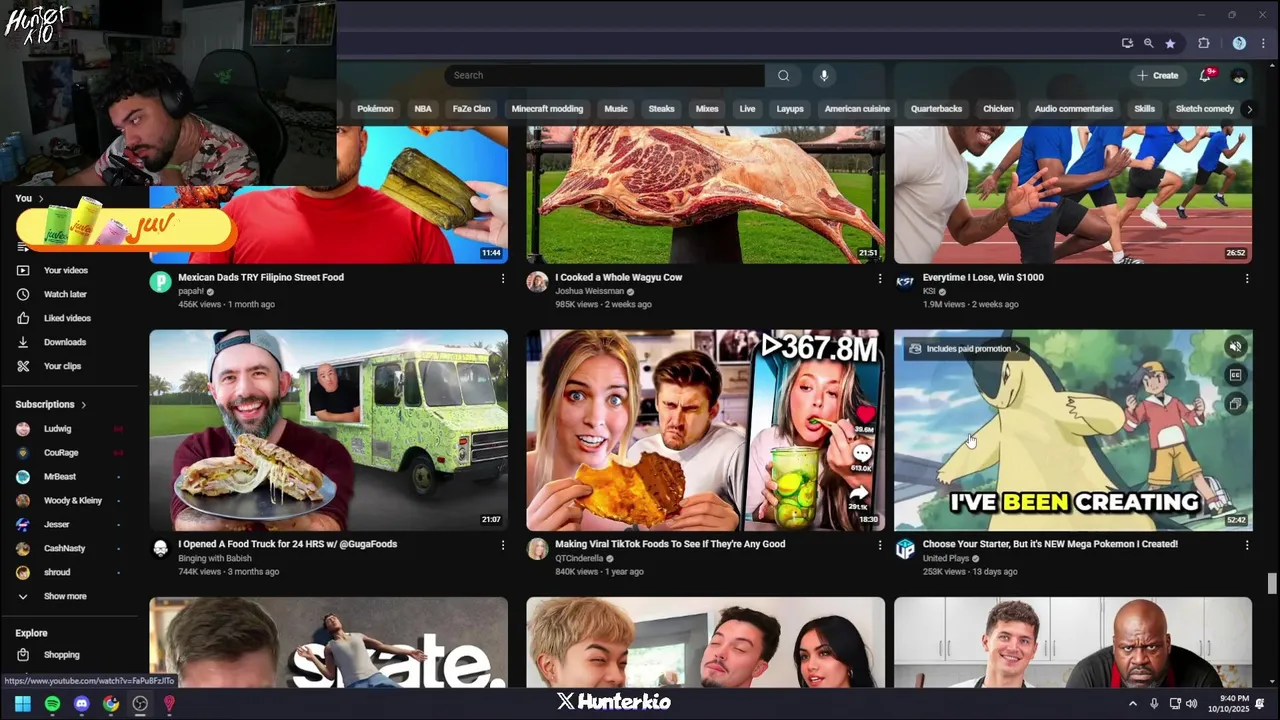This screenshot has height=720, width=1280.
Task: Unmute the Choose Your Starter preview
Action: pyautogui.click(x=1236, y=347)
